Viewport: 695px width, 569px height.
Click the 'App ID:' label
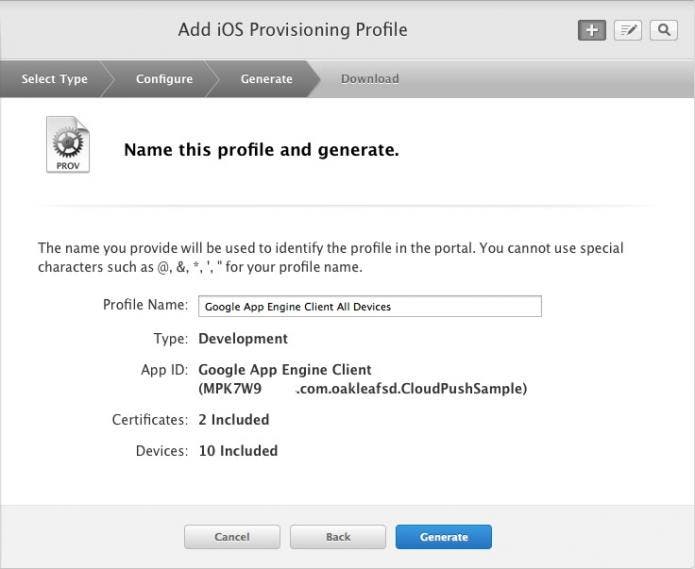point(164,370)
